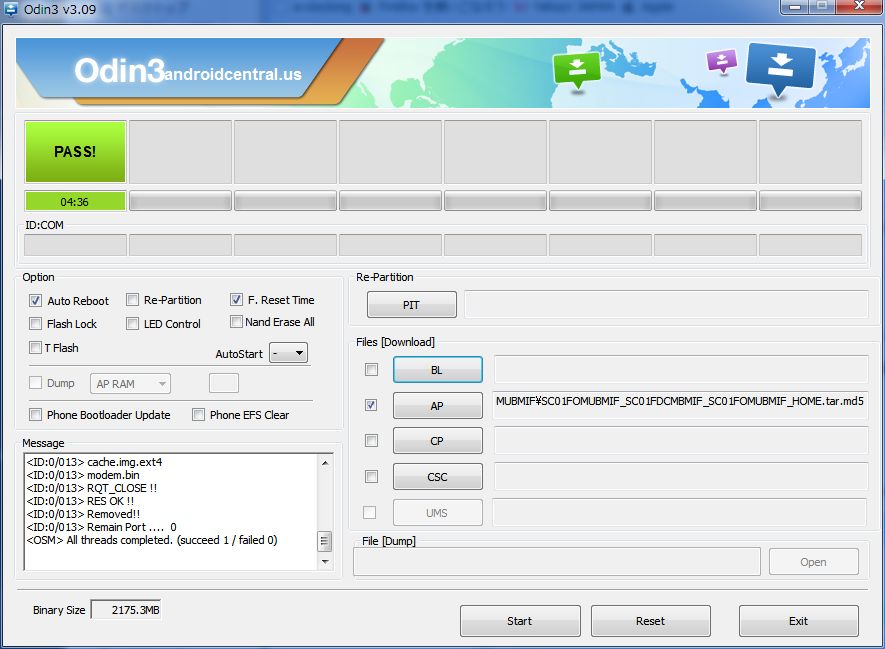Viewport: 885px width, 649px height.
Task: Click the 'cache.img.ext4' log line
Action: coord(94,462)
